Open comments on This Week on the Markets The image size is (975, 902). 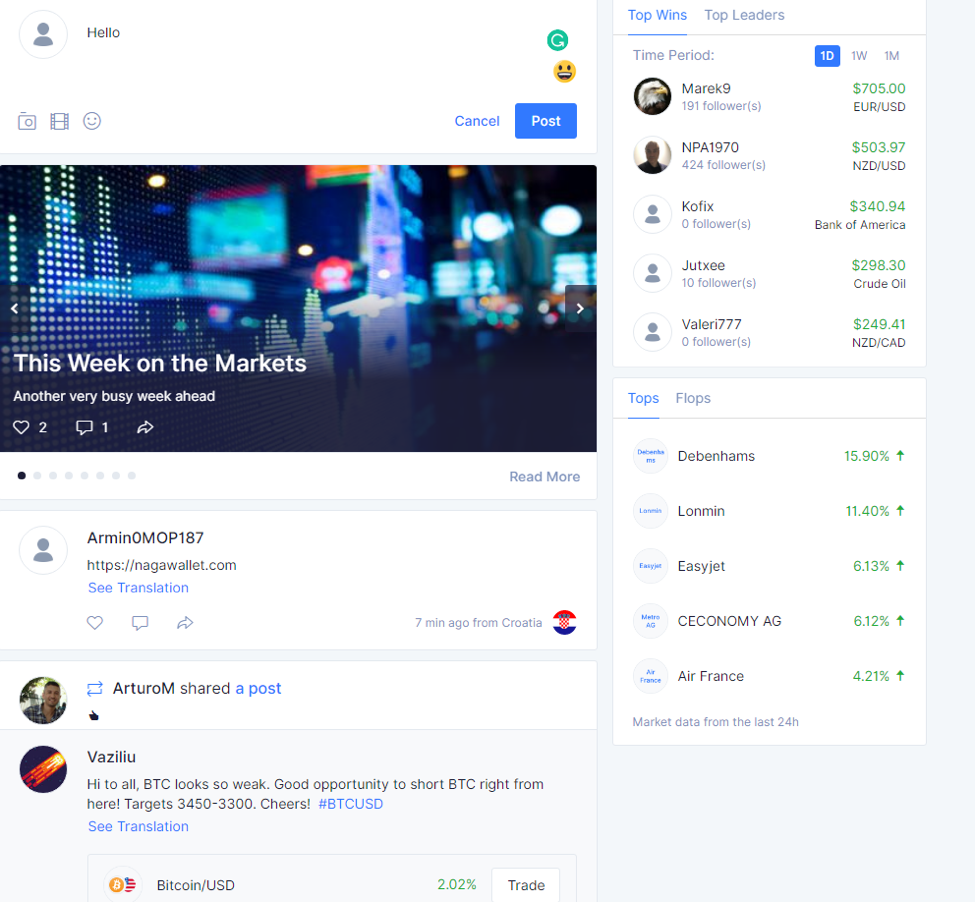[84, 428]
